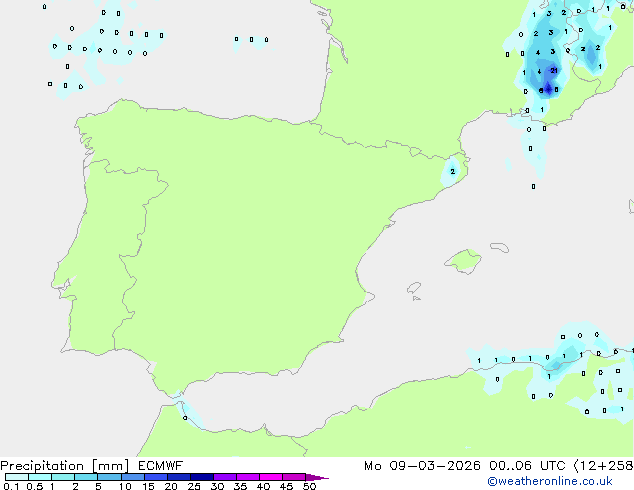Viewport: 634px width, 490px height.
Task: Pick the 30–35 mm purple legend swatch
Action: (225, 477)
